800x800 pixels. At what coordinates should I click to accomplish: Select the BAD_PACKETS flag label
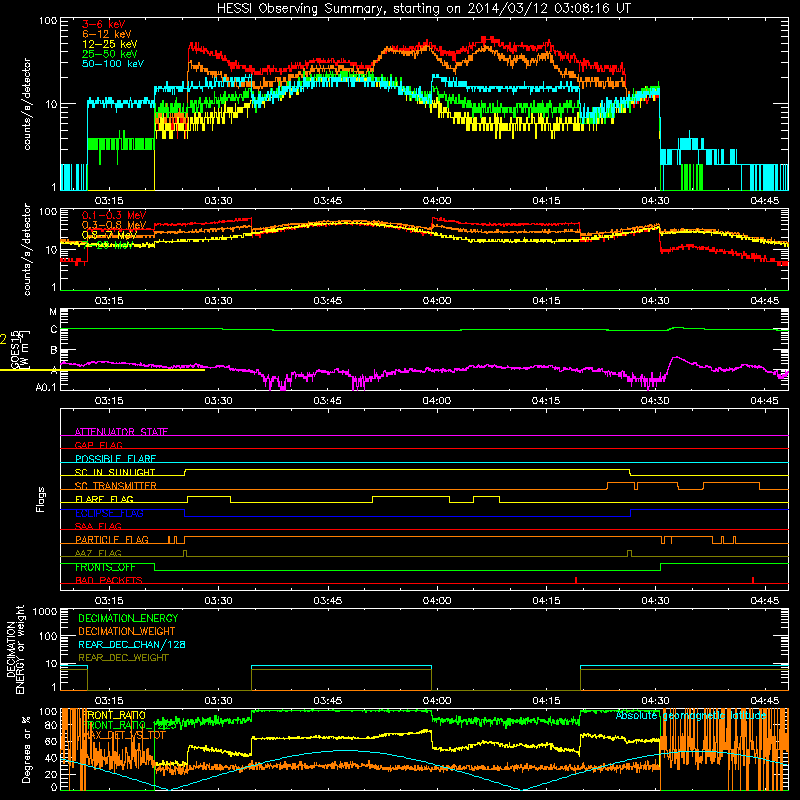tap(109, 580)
